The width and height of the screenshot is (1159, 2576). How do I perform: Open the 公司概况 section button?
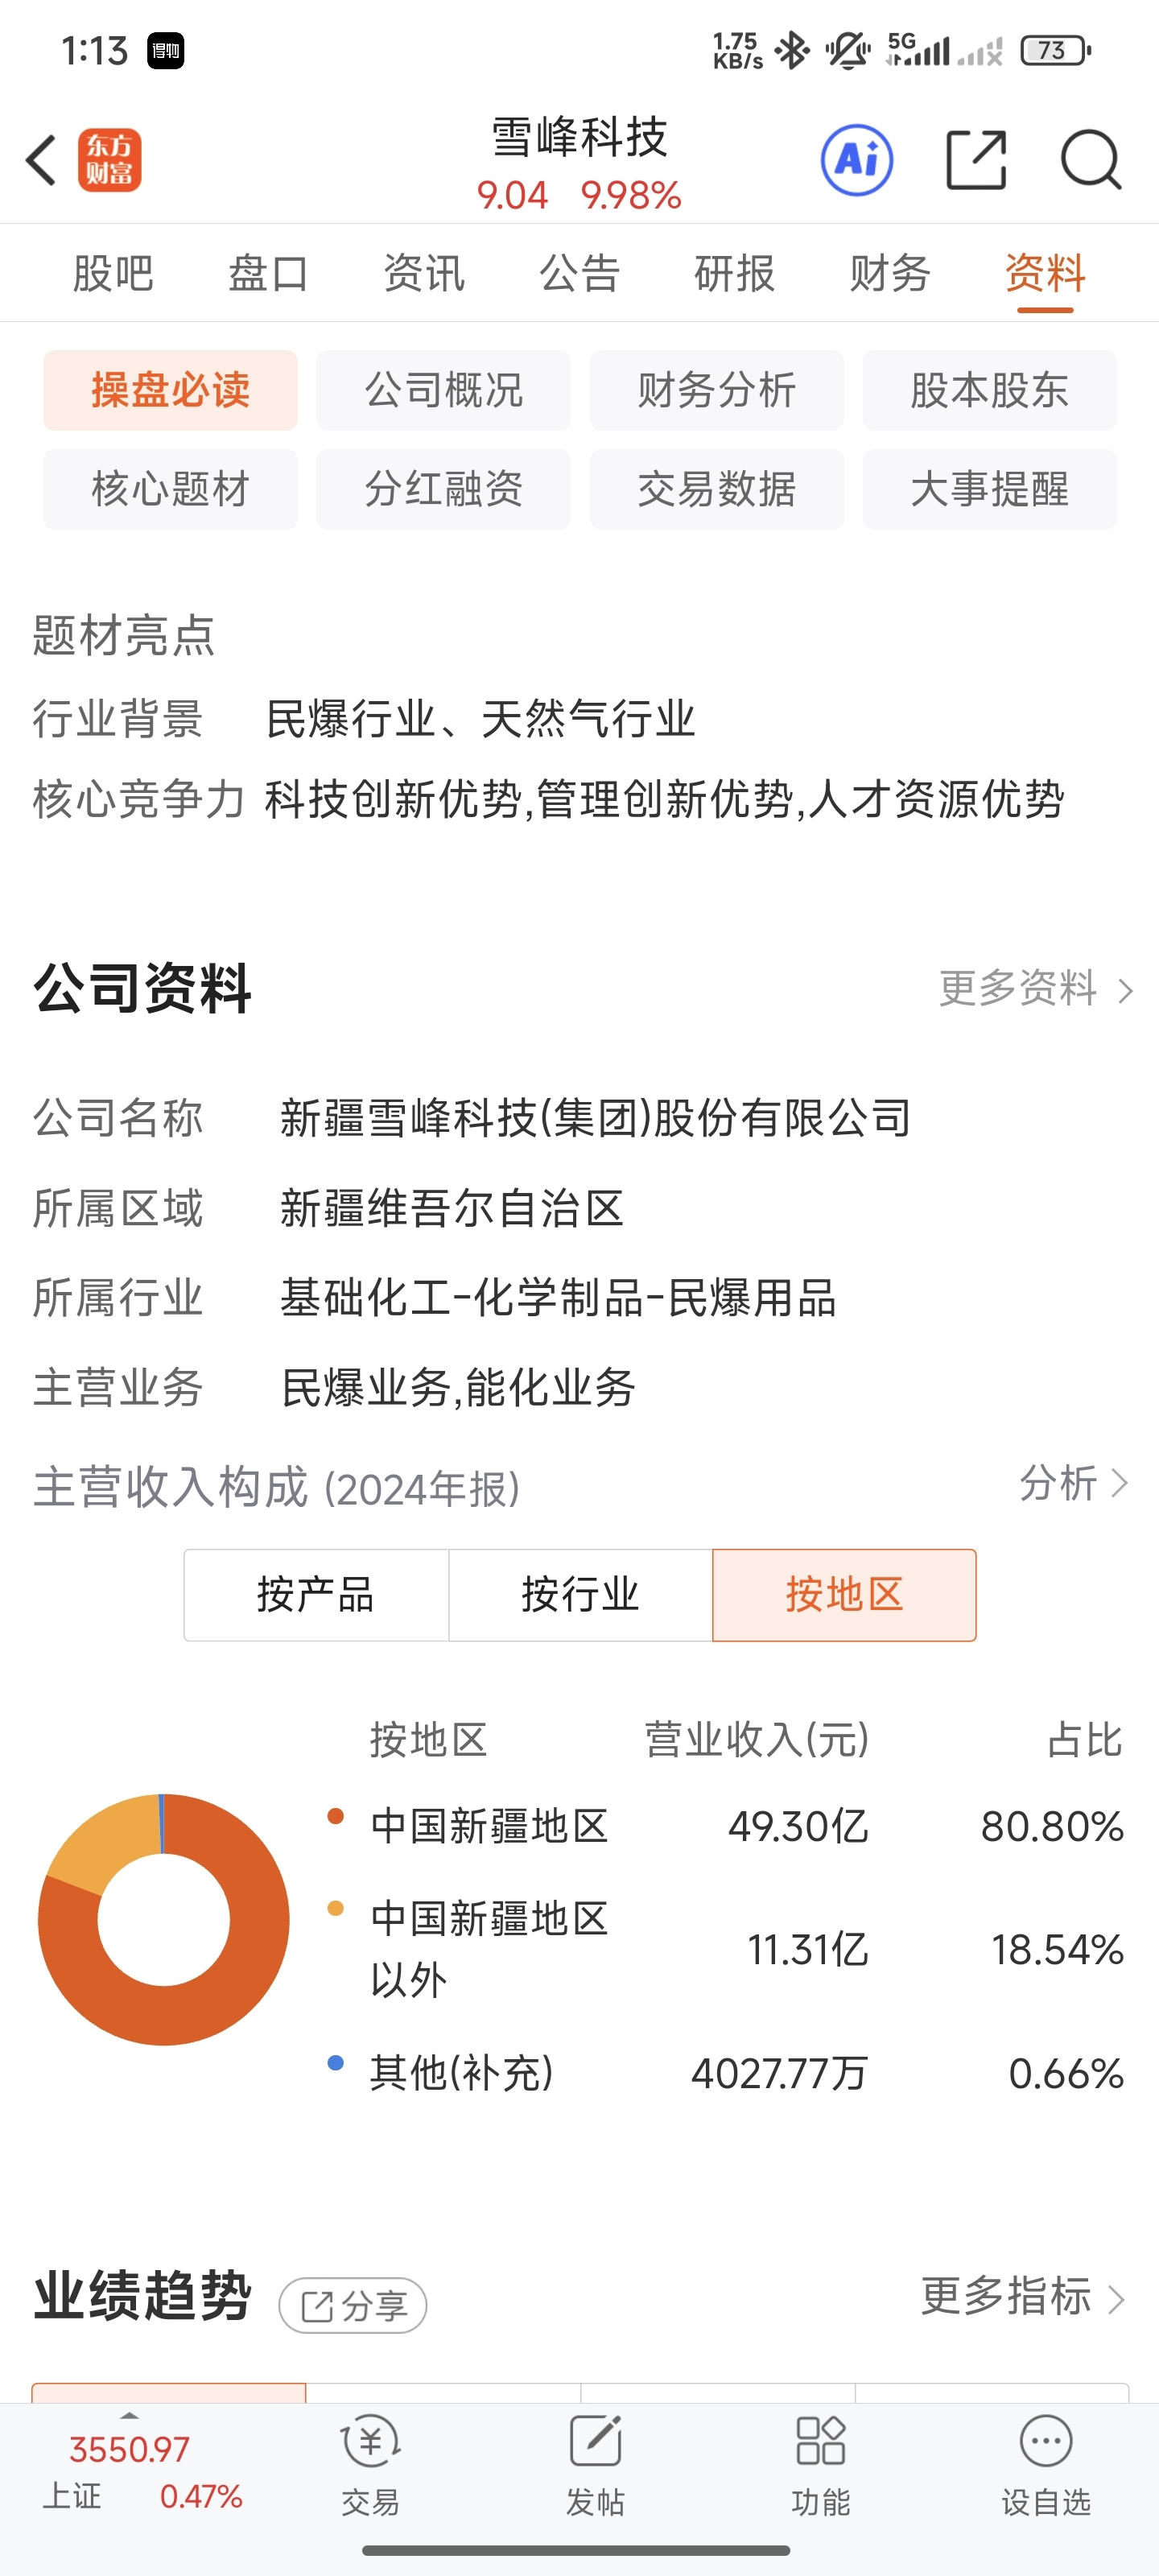pyautogui.click(x=443, y=390)
